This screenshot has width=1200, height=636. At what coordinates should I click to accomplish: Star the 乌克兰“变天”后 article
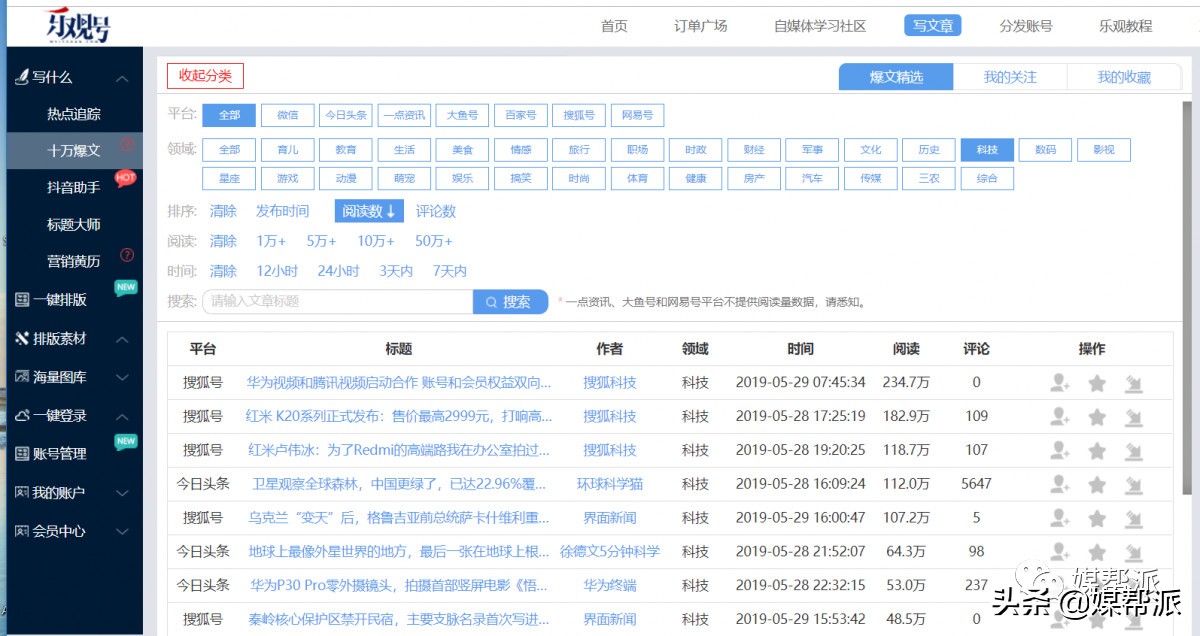[x=1097, y=518]
